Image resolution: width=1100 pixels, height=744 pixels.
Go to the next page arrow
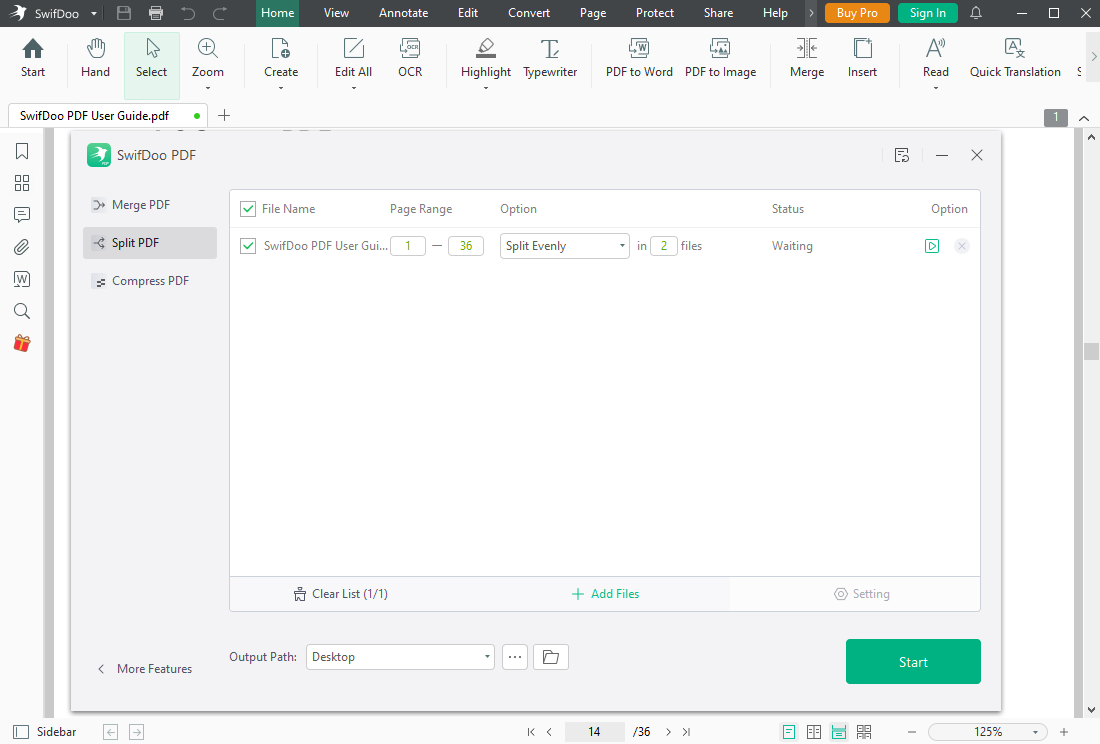point(668,732)
